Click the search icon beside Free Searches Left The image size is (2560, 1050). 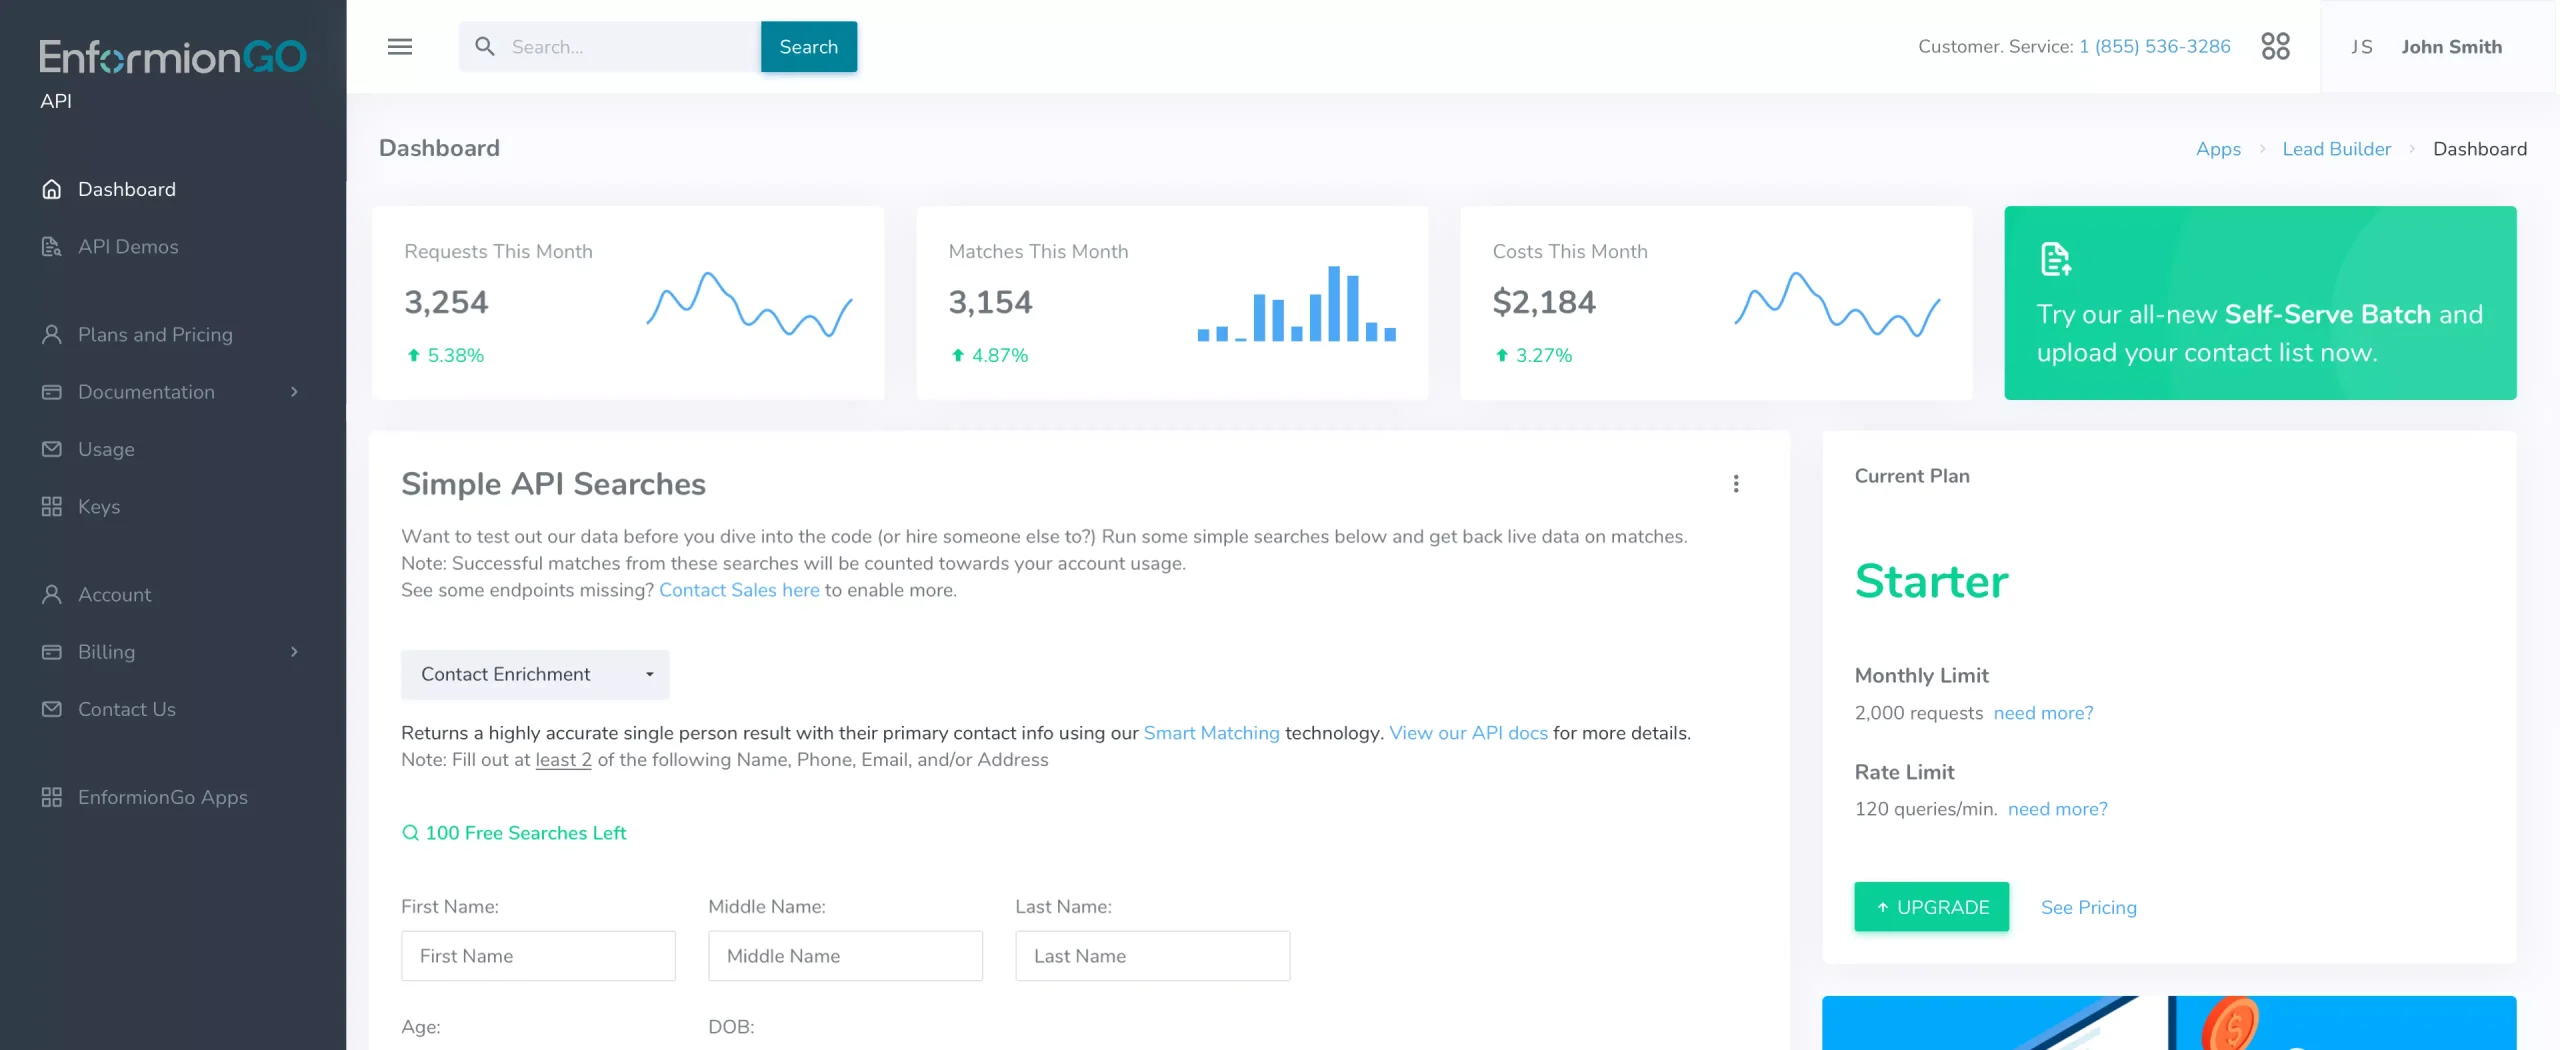410,833
